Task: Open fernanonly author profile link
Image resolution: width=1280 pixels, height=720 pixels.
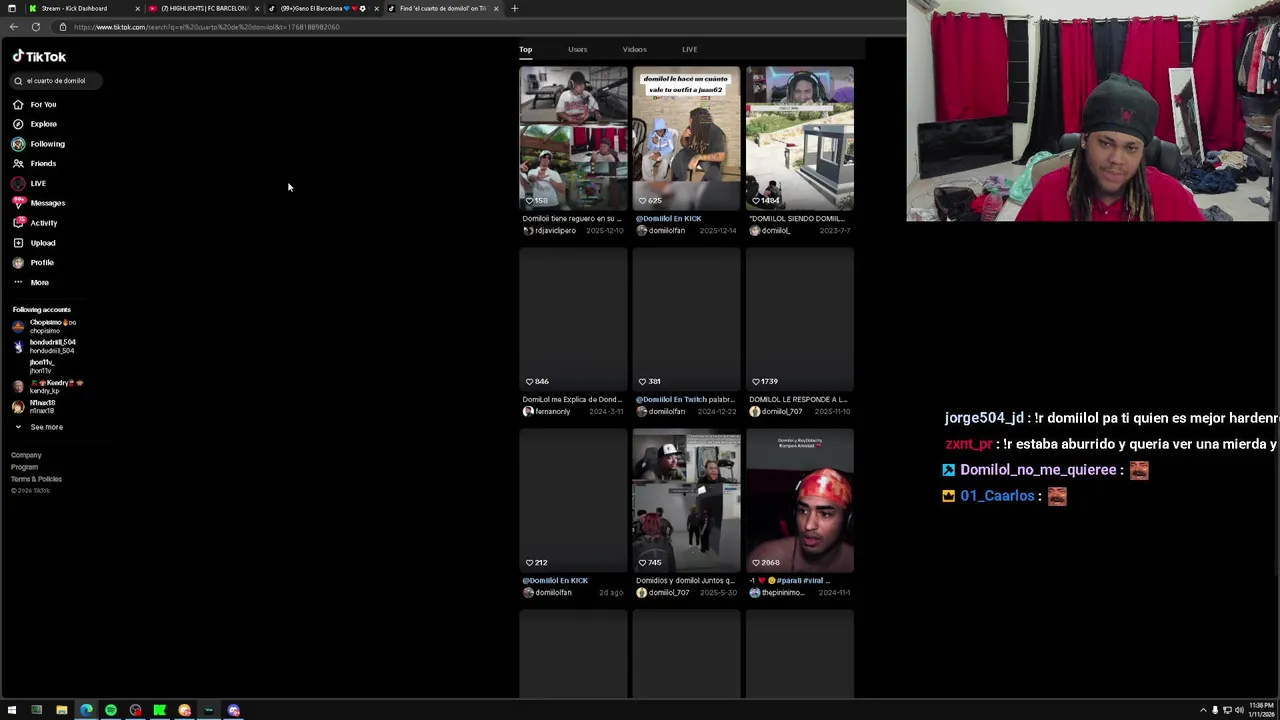Action: tap(546, 412)
